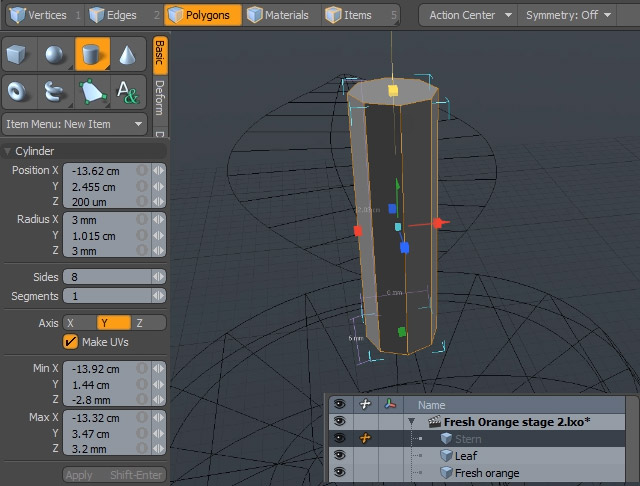
Task: Select the Torus primitive tool
Action: [x=20, y=92]
